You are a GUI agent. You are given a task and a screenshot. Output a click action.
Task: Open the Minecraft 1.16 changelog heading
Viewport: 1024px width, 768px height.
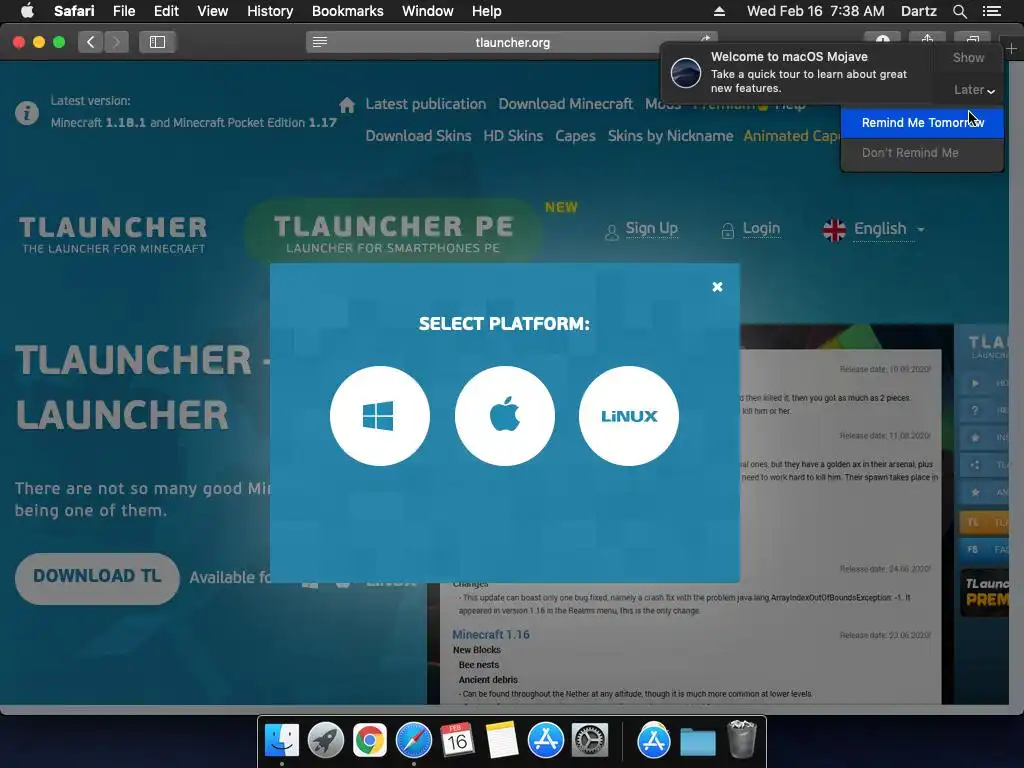[x=490, y=634]
